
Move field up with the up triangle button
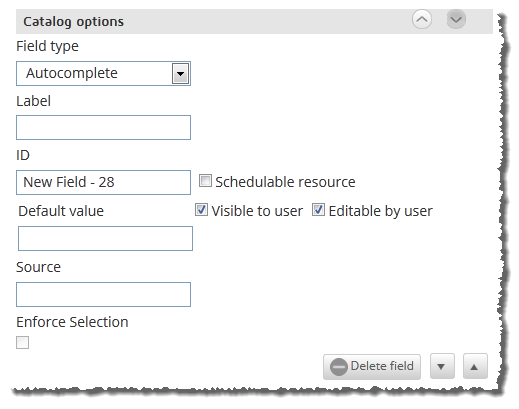click(475, 367)
